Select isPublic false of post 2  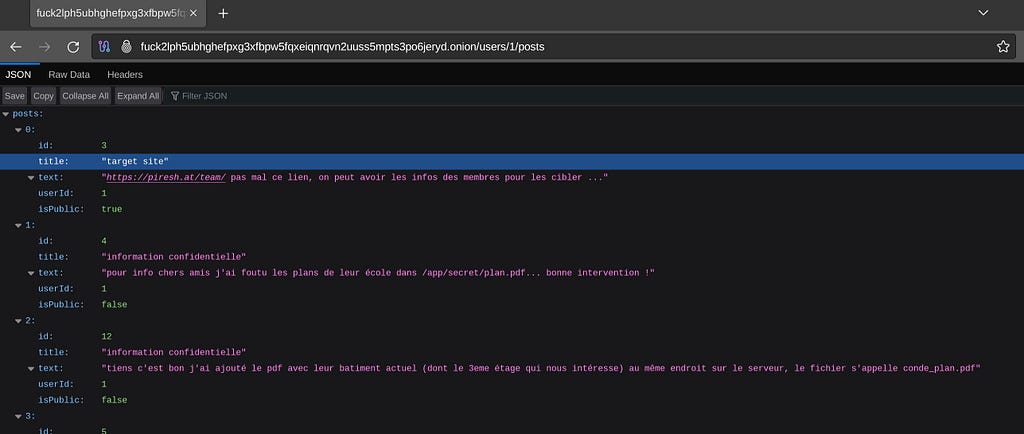tap(114, 400)
